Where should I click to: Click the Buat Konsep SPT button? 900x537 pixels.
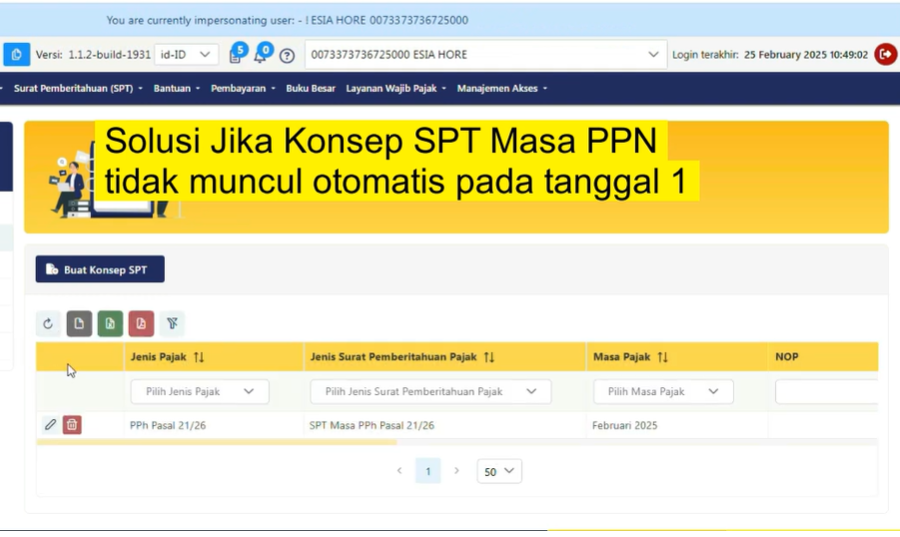100,269
